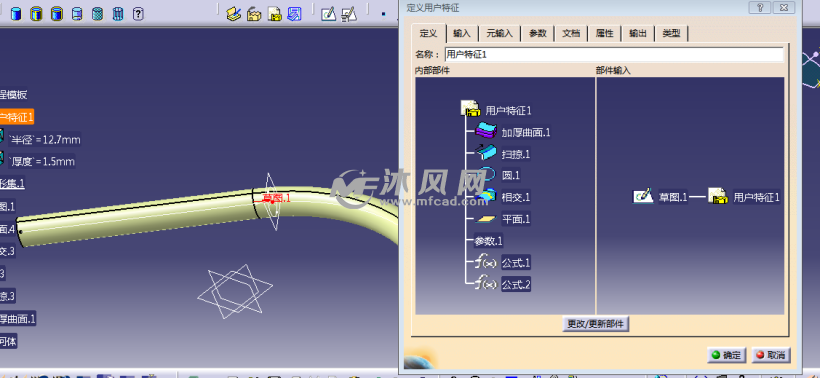Open the 输出 tab

(638, 33)
